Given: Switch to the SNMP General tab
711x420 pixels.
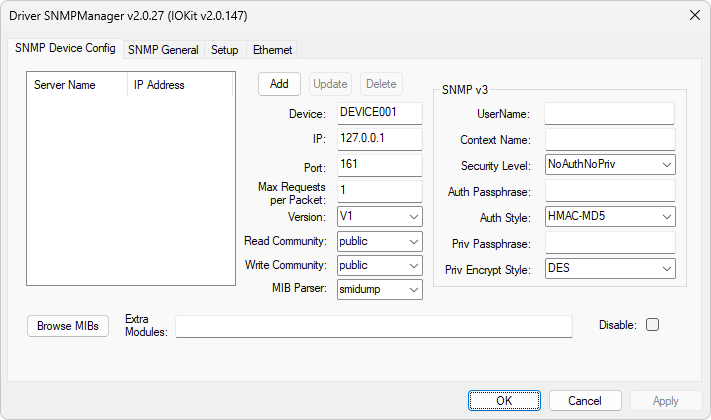Looking at the screenshot, I should pyautogui.click(x=163, y=49).
